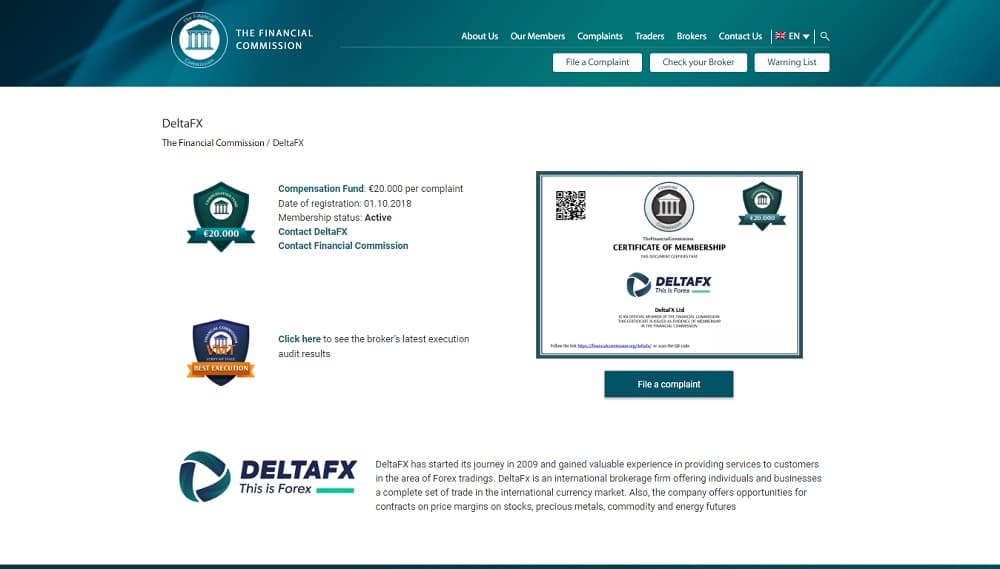
Task: Click the header File a Complaint button
Action: point(597,63)
